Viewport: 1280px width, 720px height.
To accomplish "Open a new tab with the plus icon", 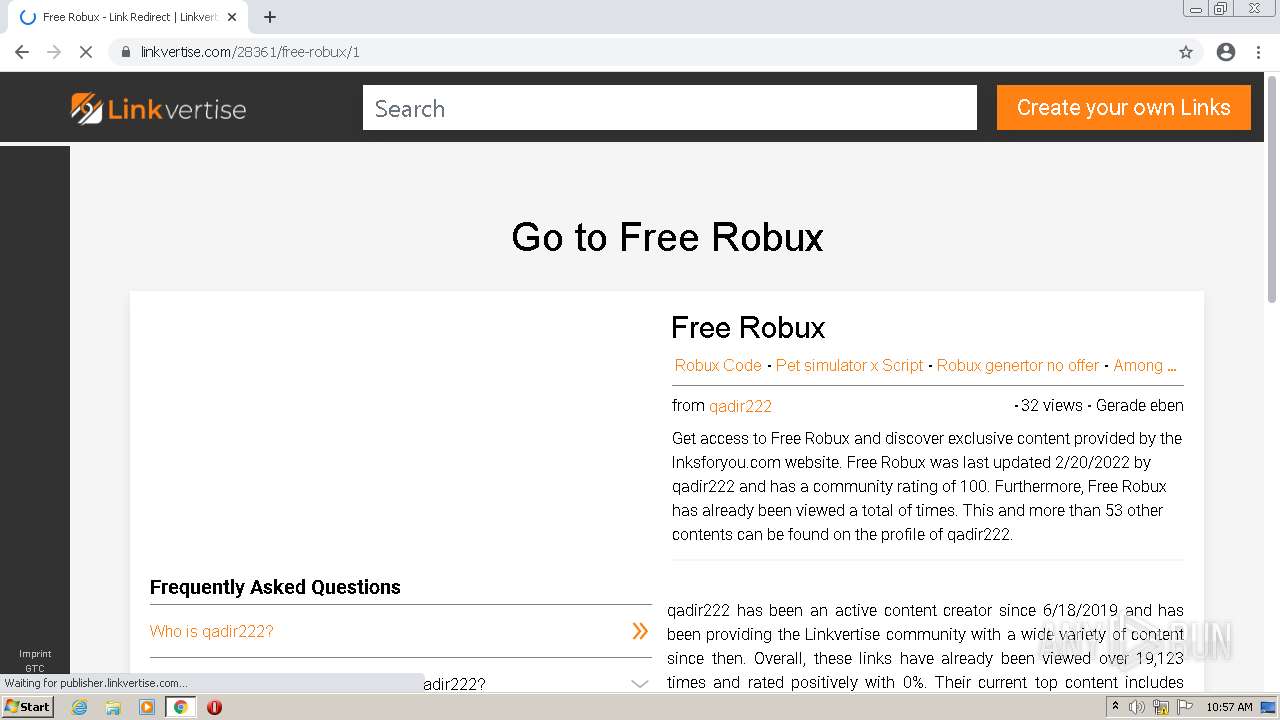I will [x=270, y=17].
